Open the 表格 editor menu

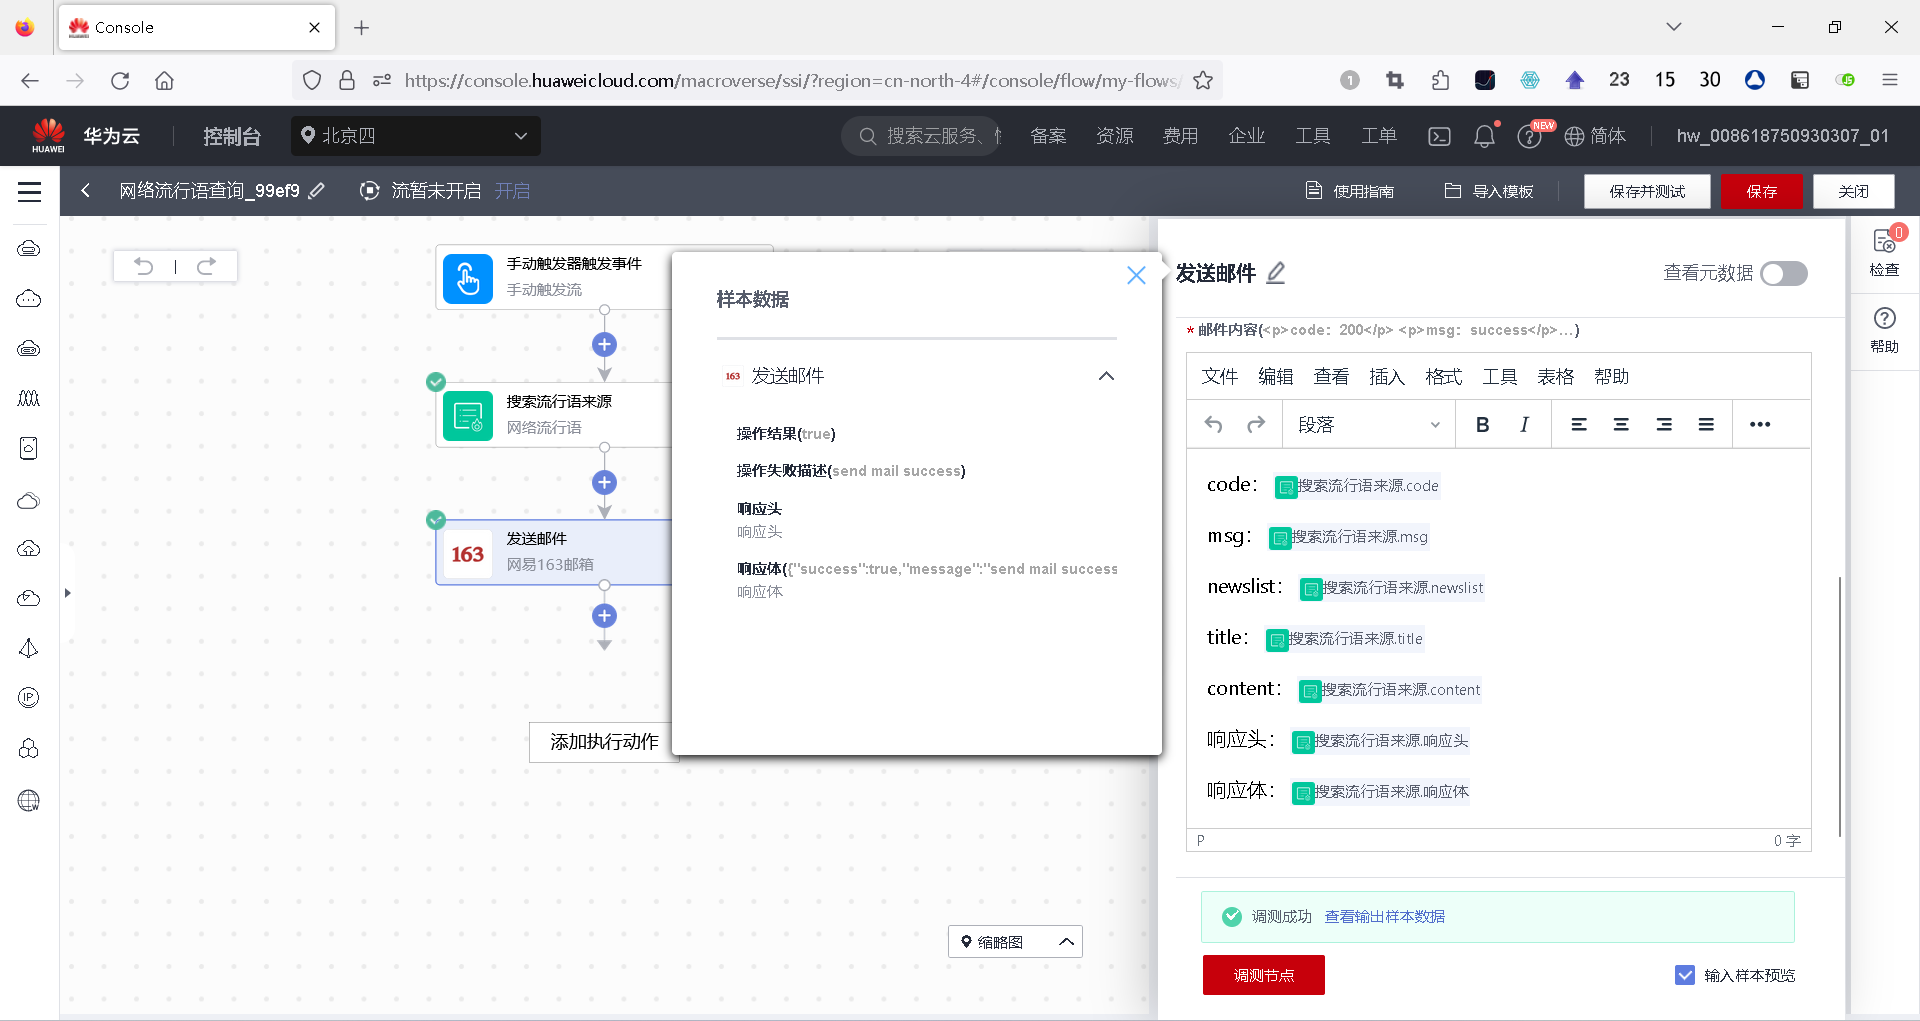pos(1556,377)
